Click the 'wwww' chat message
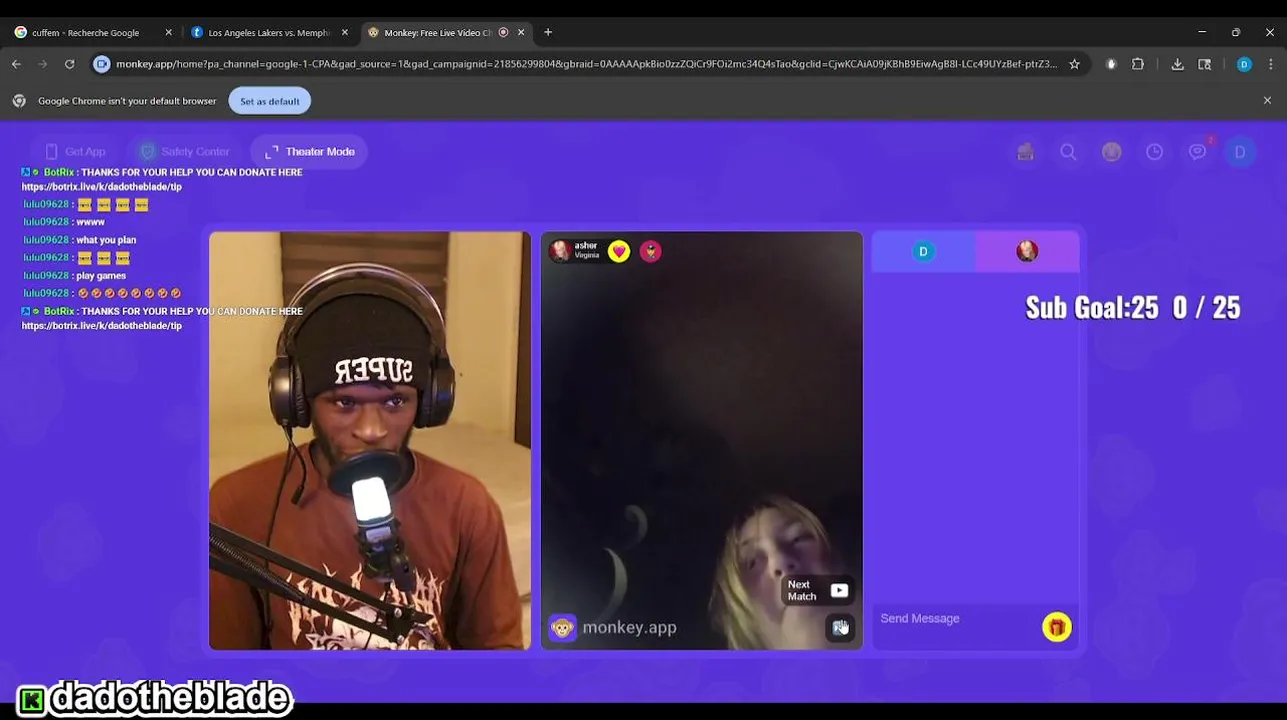Image resolution: width=1287 pixels, height=720 pixels. click(x=90, y=222)
